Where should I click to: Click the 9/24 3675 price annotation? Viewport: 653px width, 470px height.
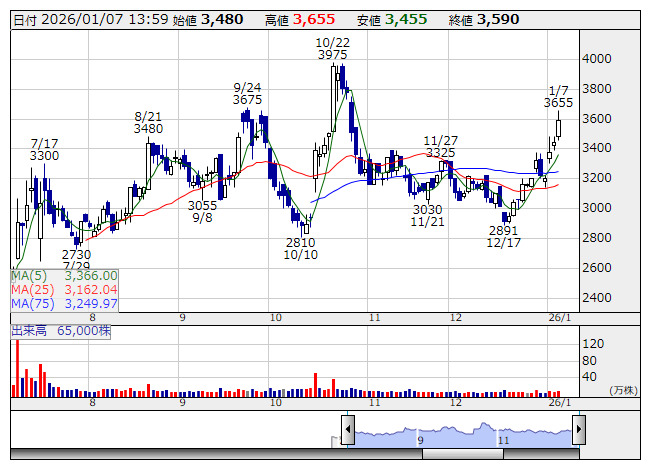point(246,93)
